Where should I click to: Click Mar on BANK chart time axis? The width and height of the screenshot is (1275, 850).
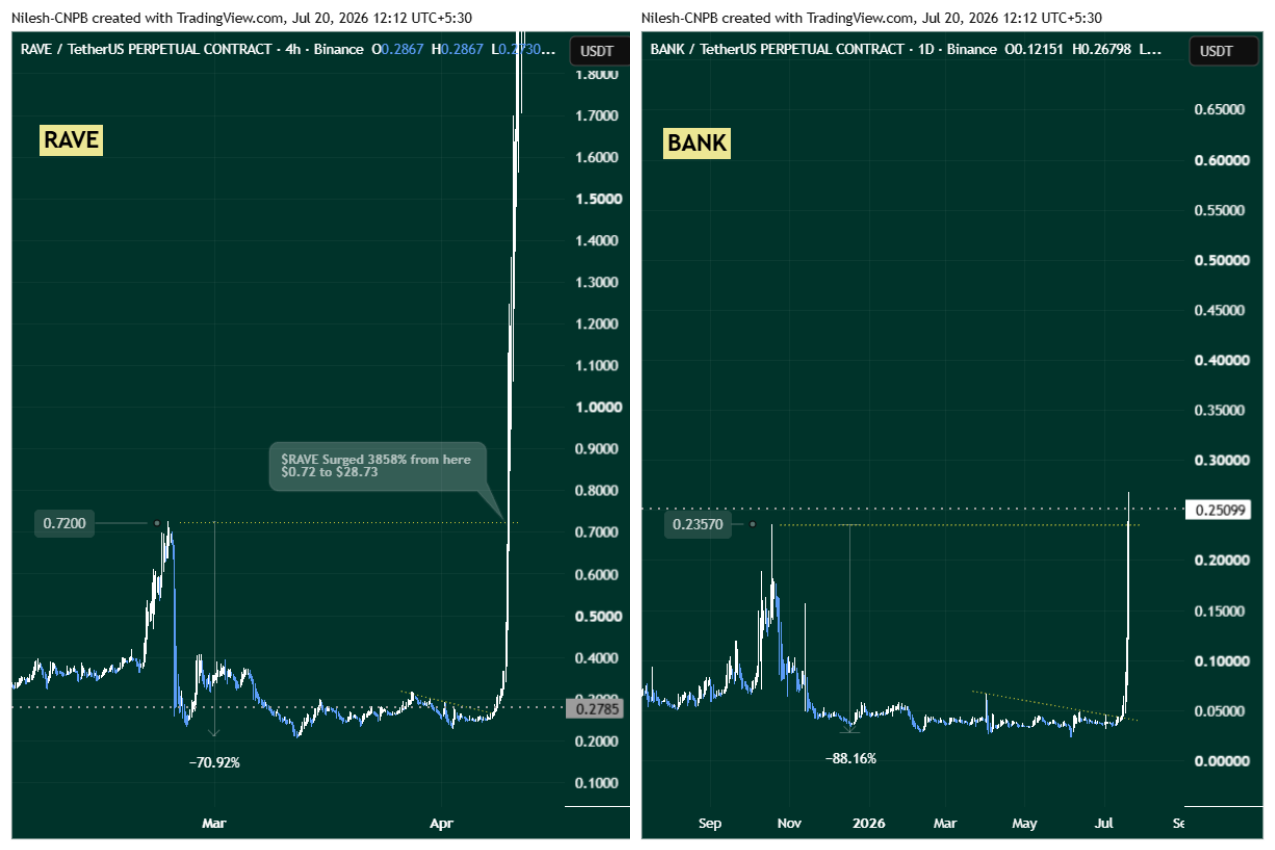coord(945,824)
